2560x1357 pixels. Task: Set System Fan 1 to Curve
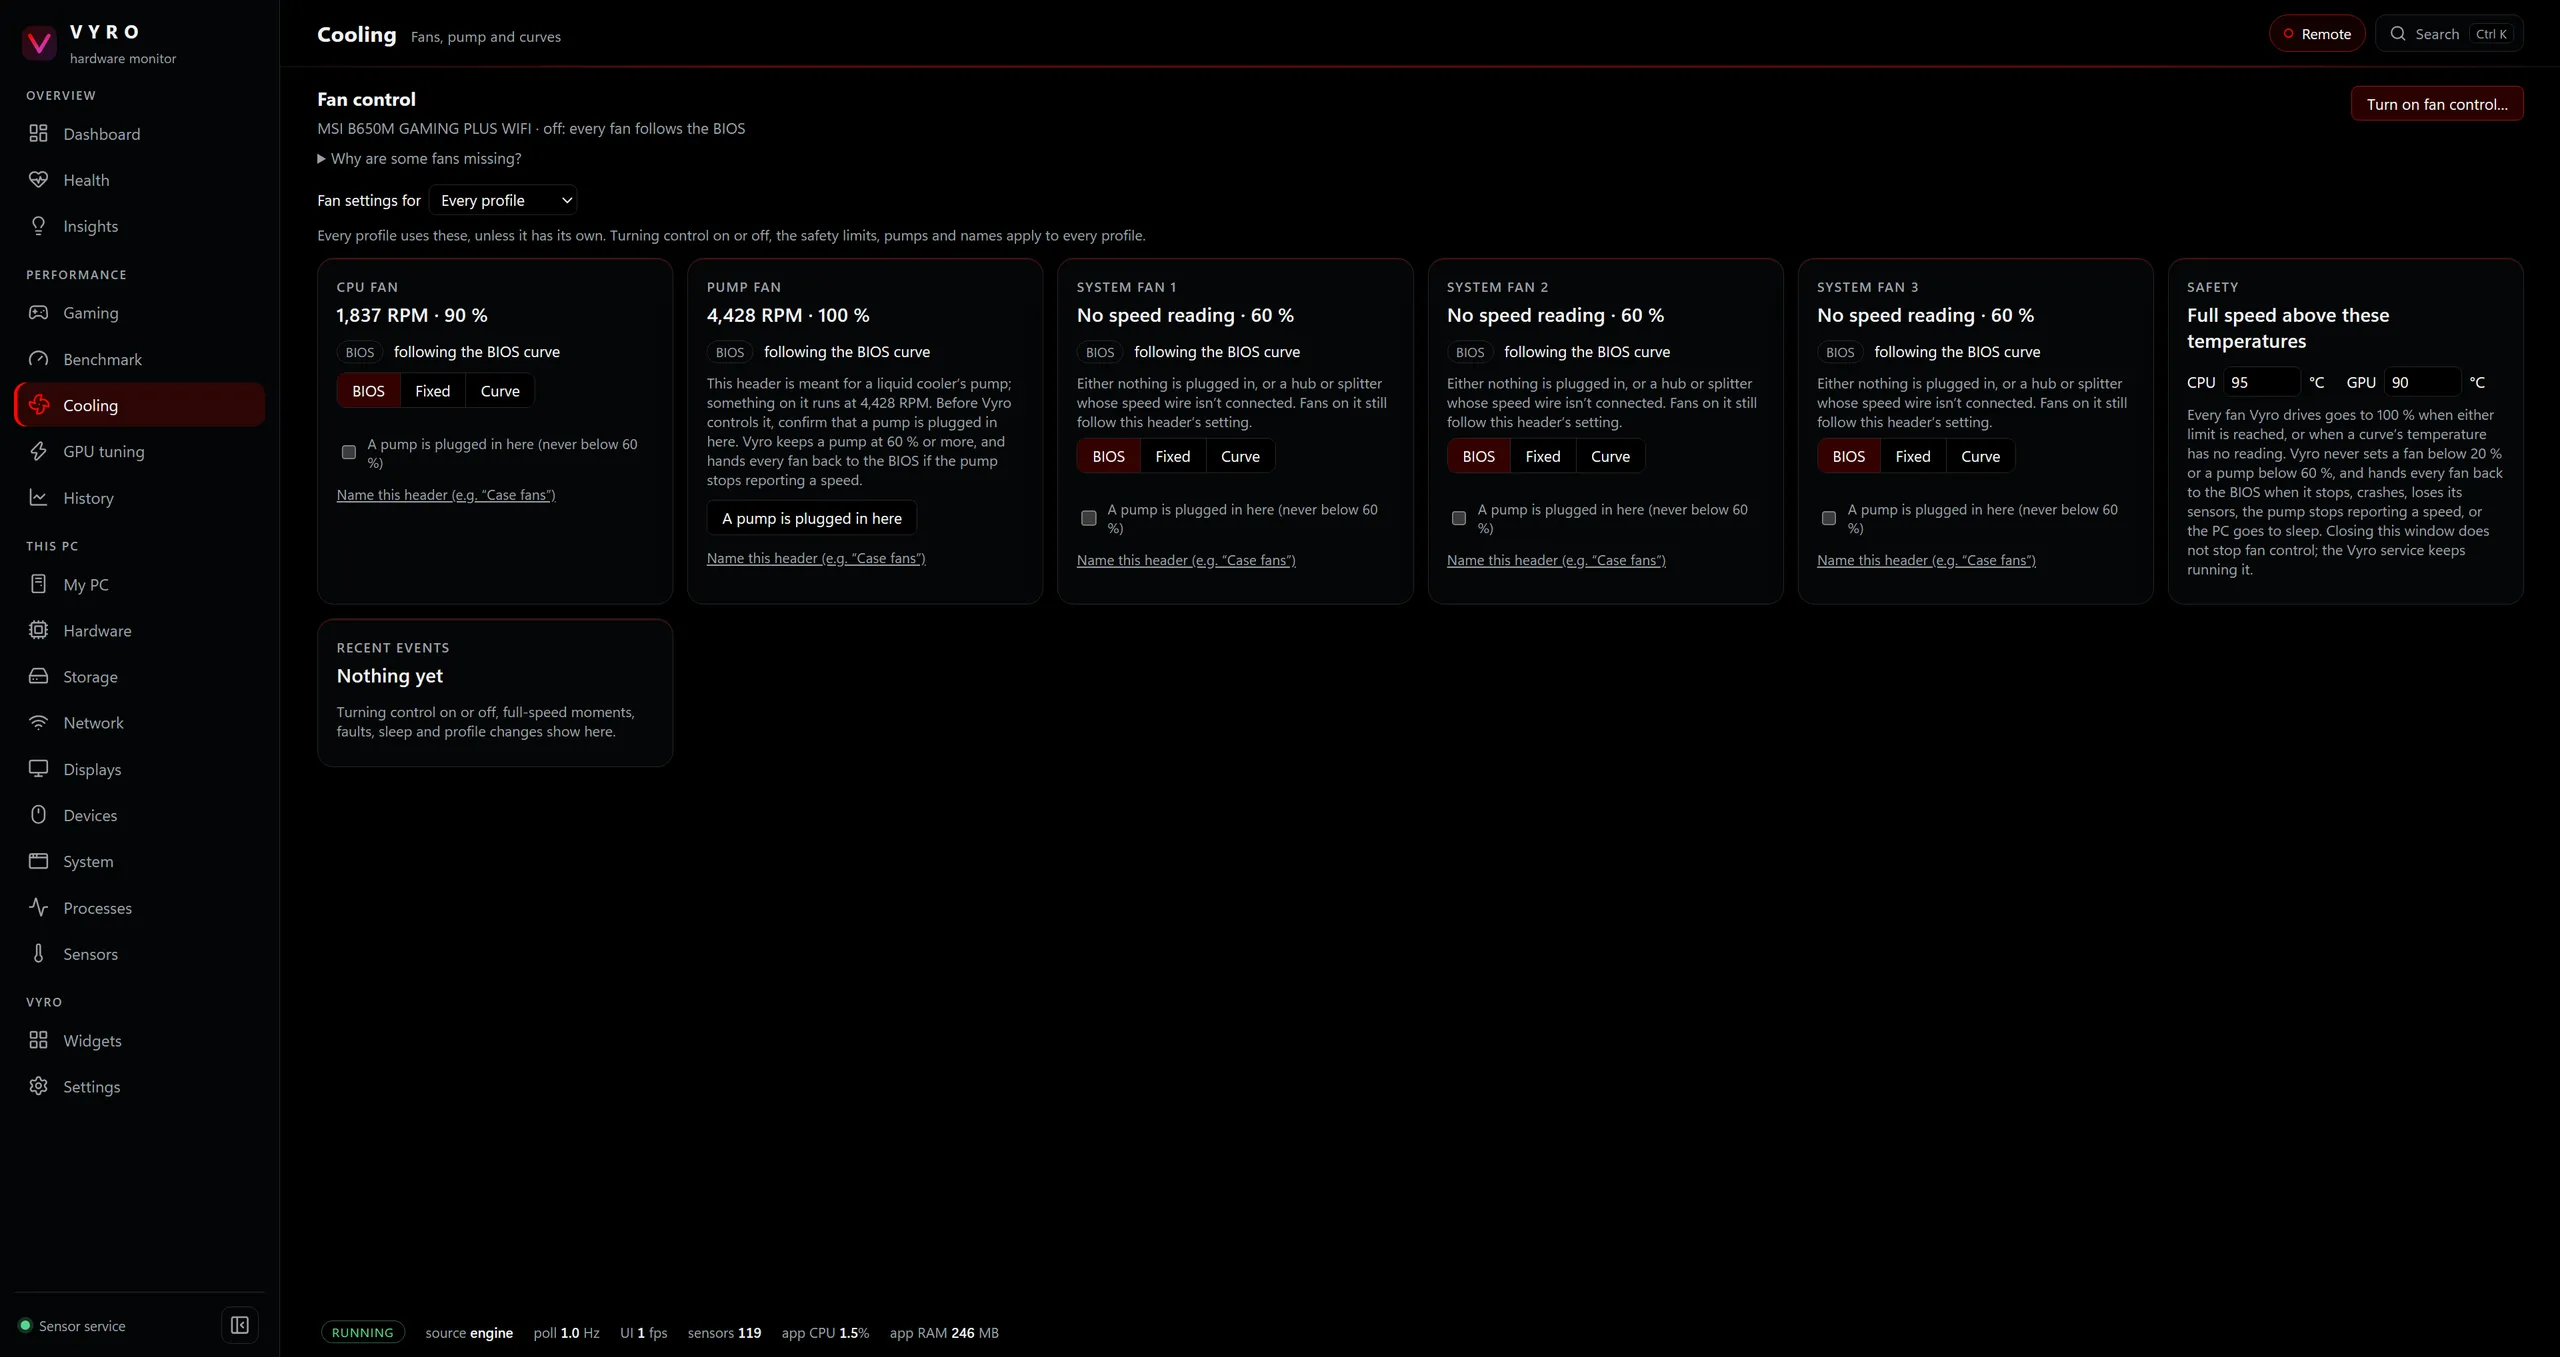coord(1240,456)
